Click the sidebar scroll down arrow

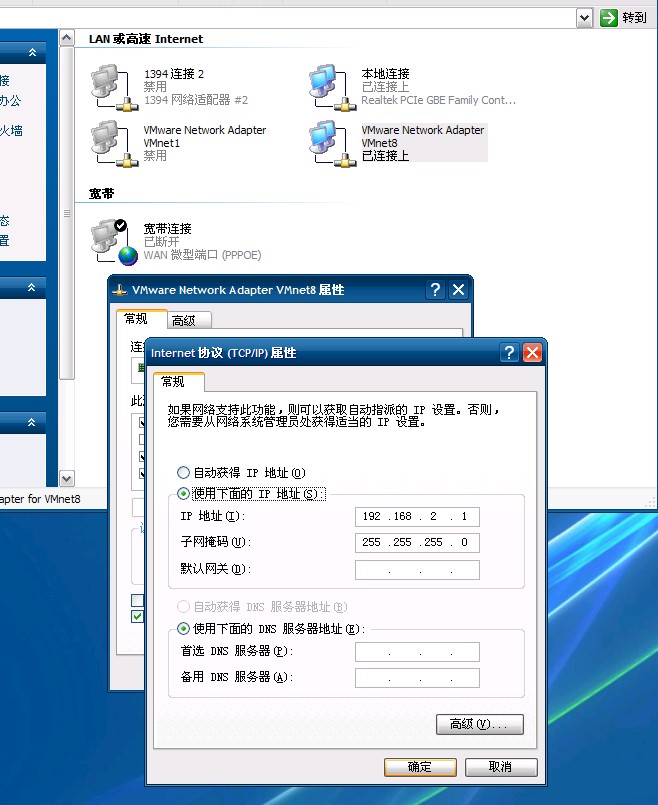point(67,478)
